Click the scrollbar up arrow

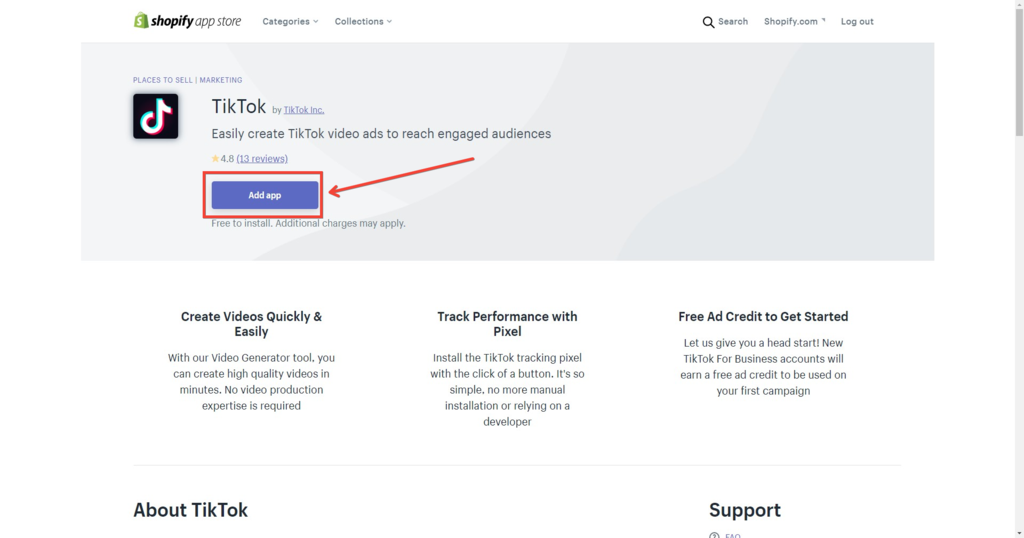coord(1018,5)
